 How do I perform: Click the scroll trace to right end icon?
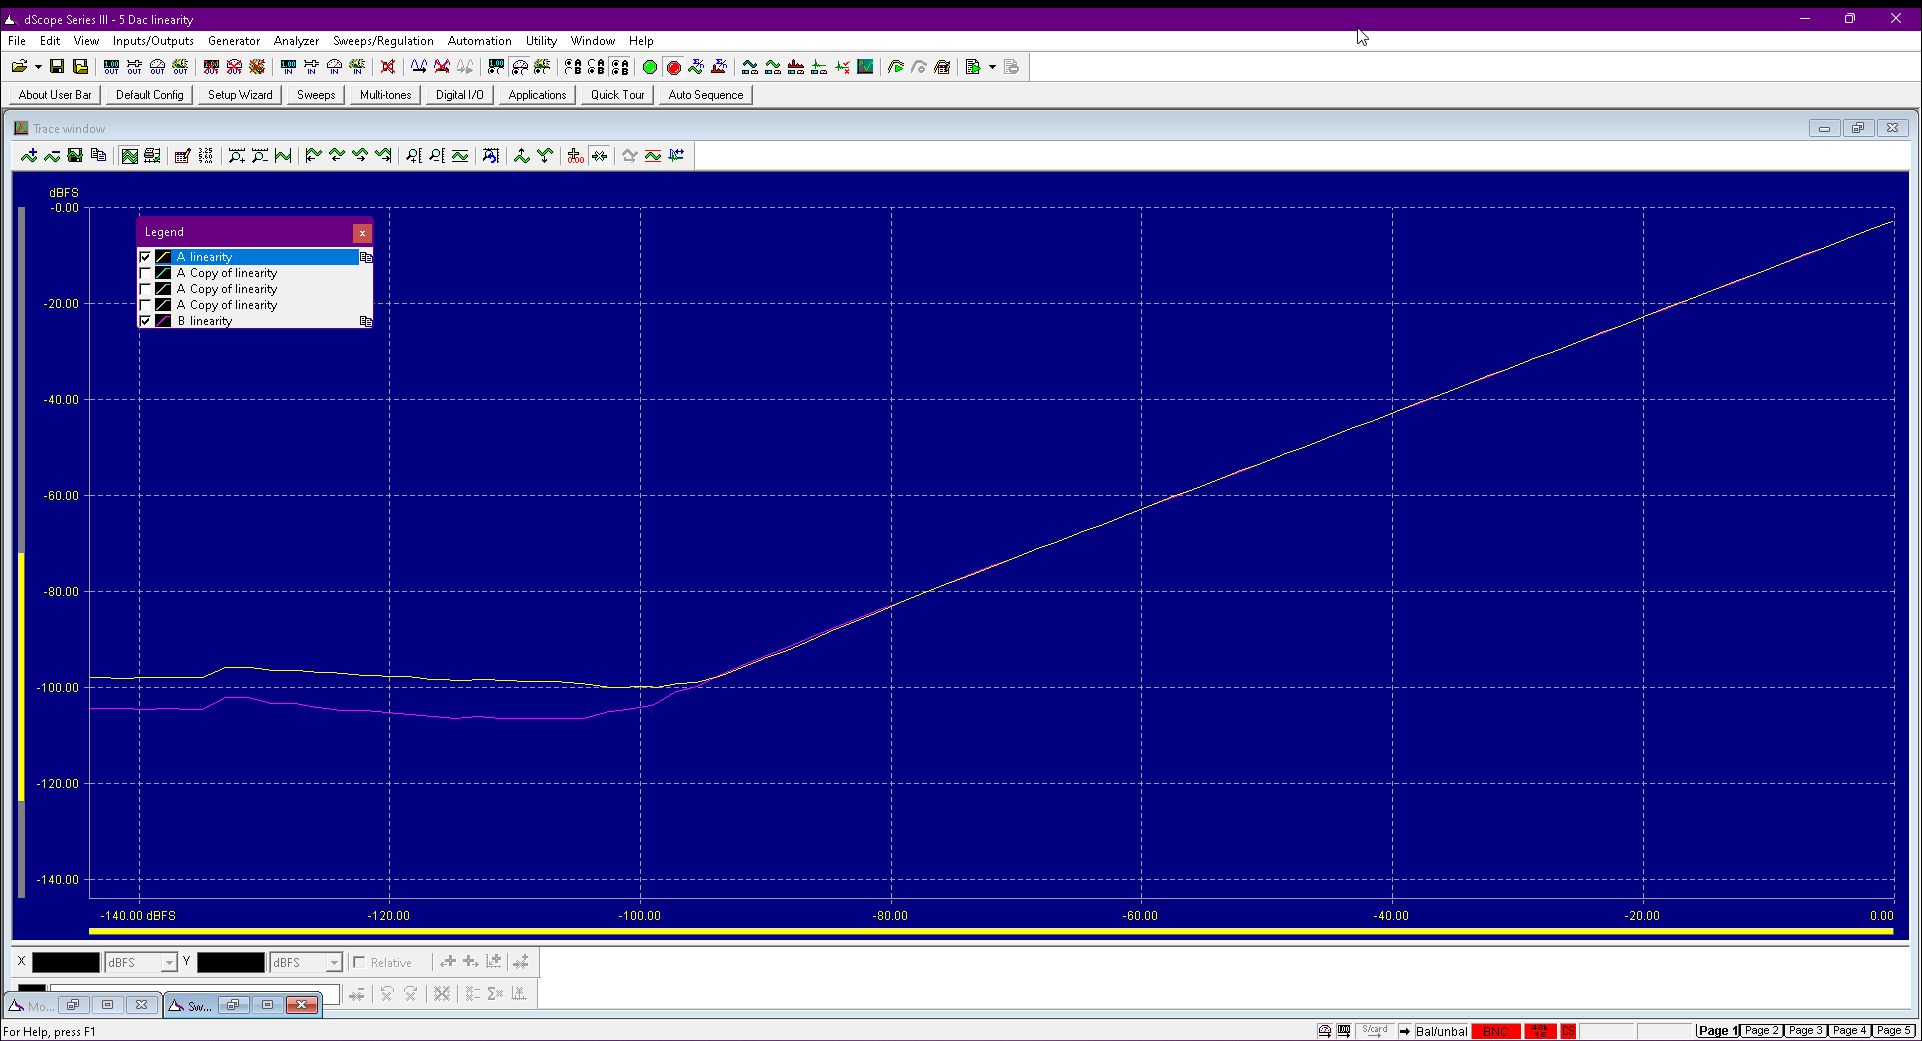pyautogui.click(x=383, y=155)
